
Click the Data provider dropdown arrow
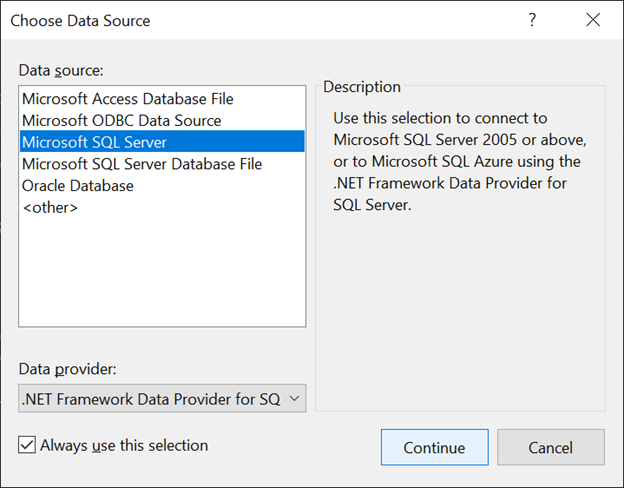pyautogui.click(x=294, y=399)
